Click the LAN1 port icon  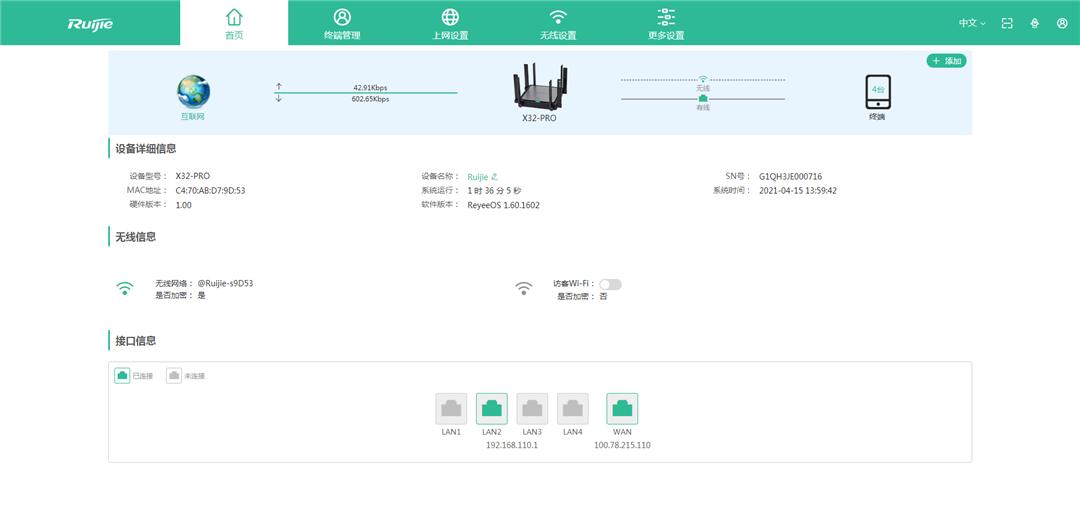tap(451, 409)
